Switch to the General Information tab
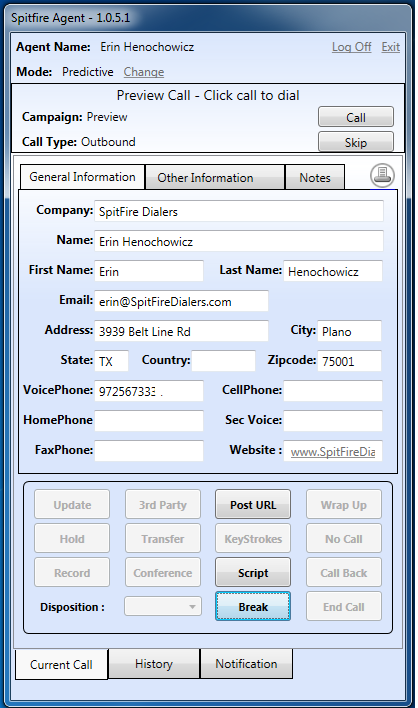This screenshot has width=418, height=708. coord(82,177)
